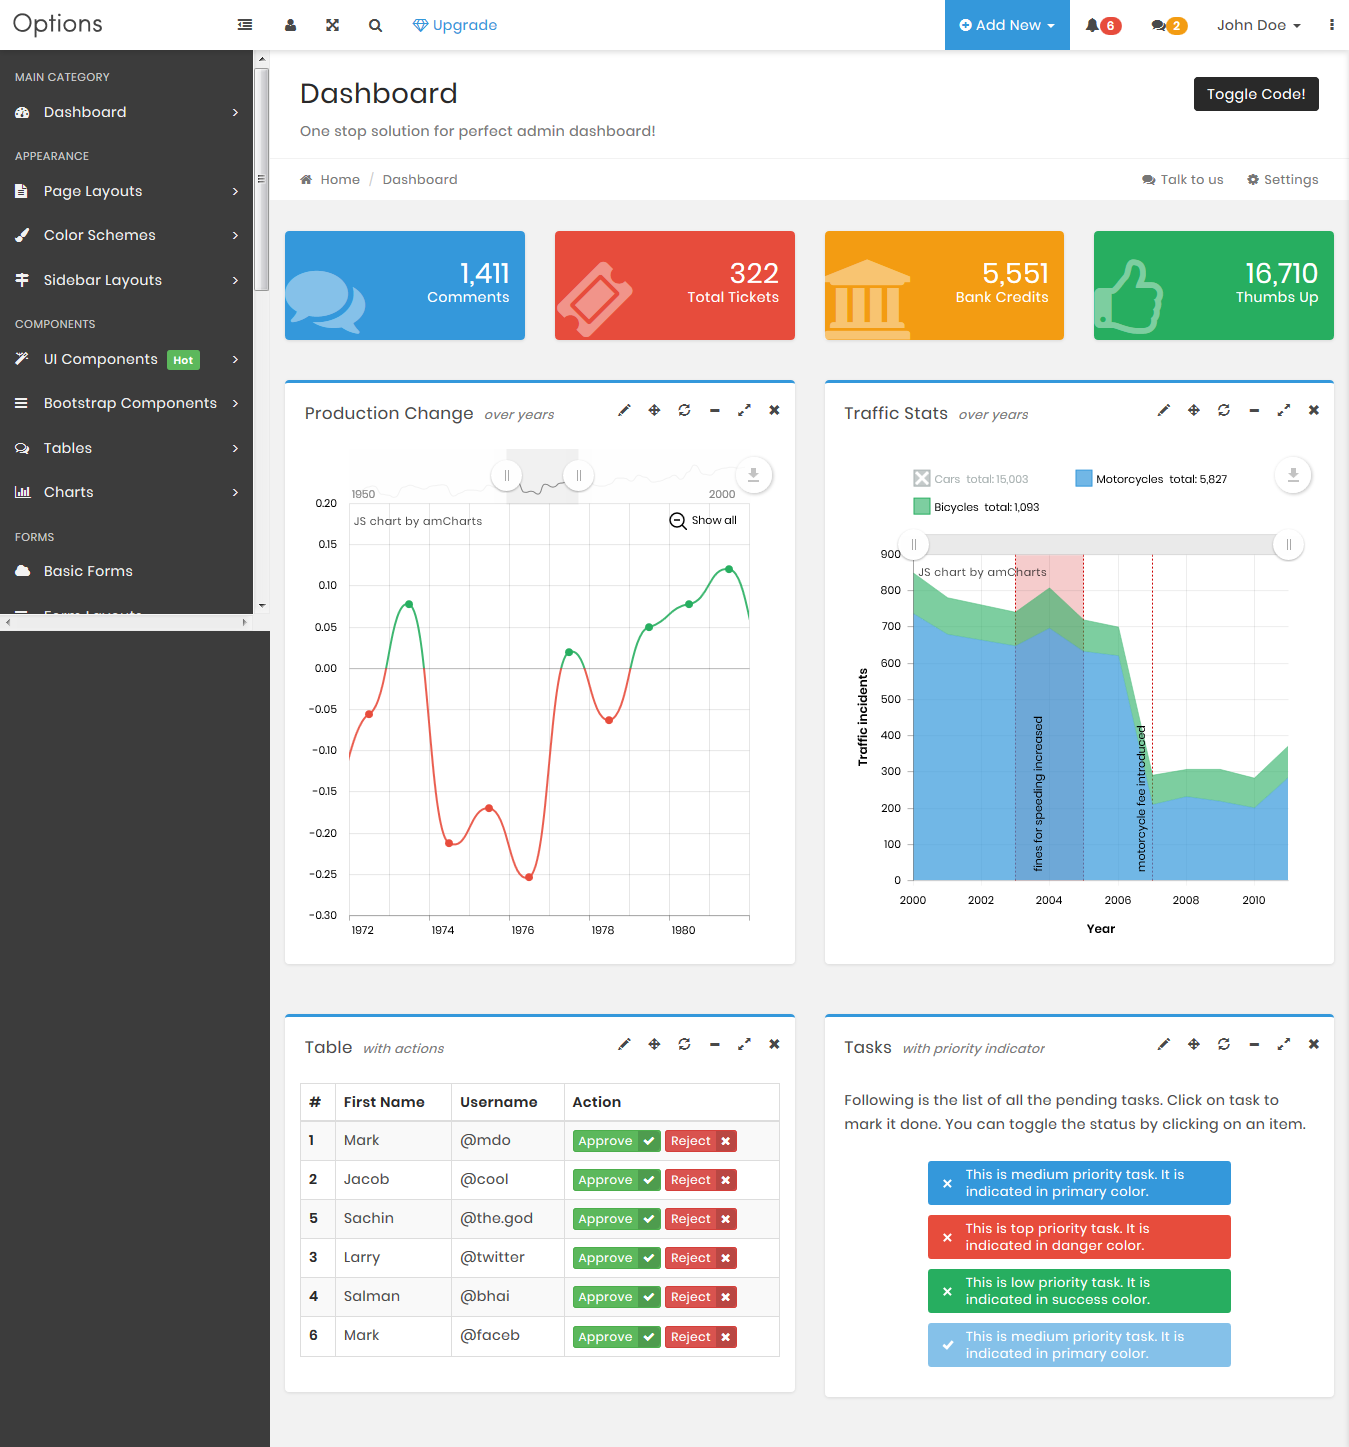
Task: Expand Page Layouts in sidebar
Action: [126, 191]
